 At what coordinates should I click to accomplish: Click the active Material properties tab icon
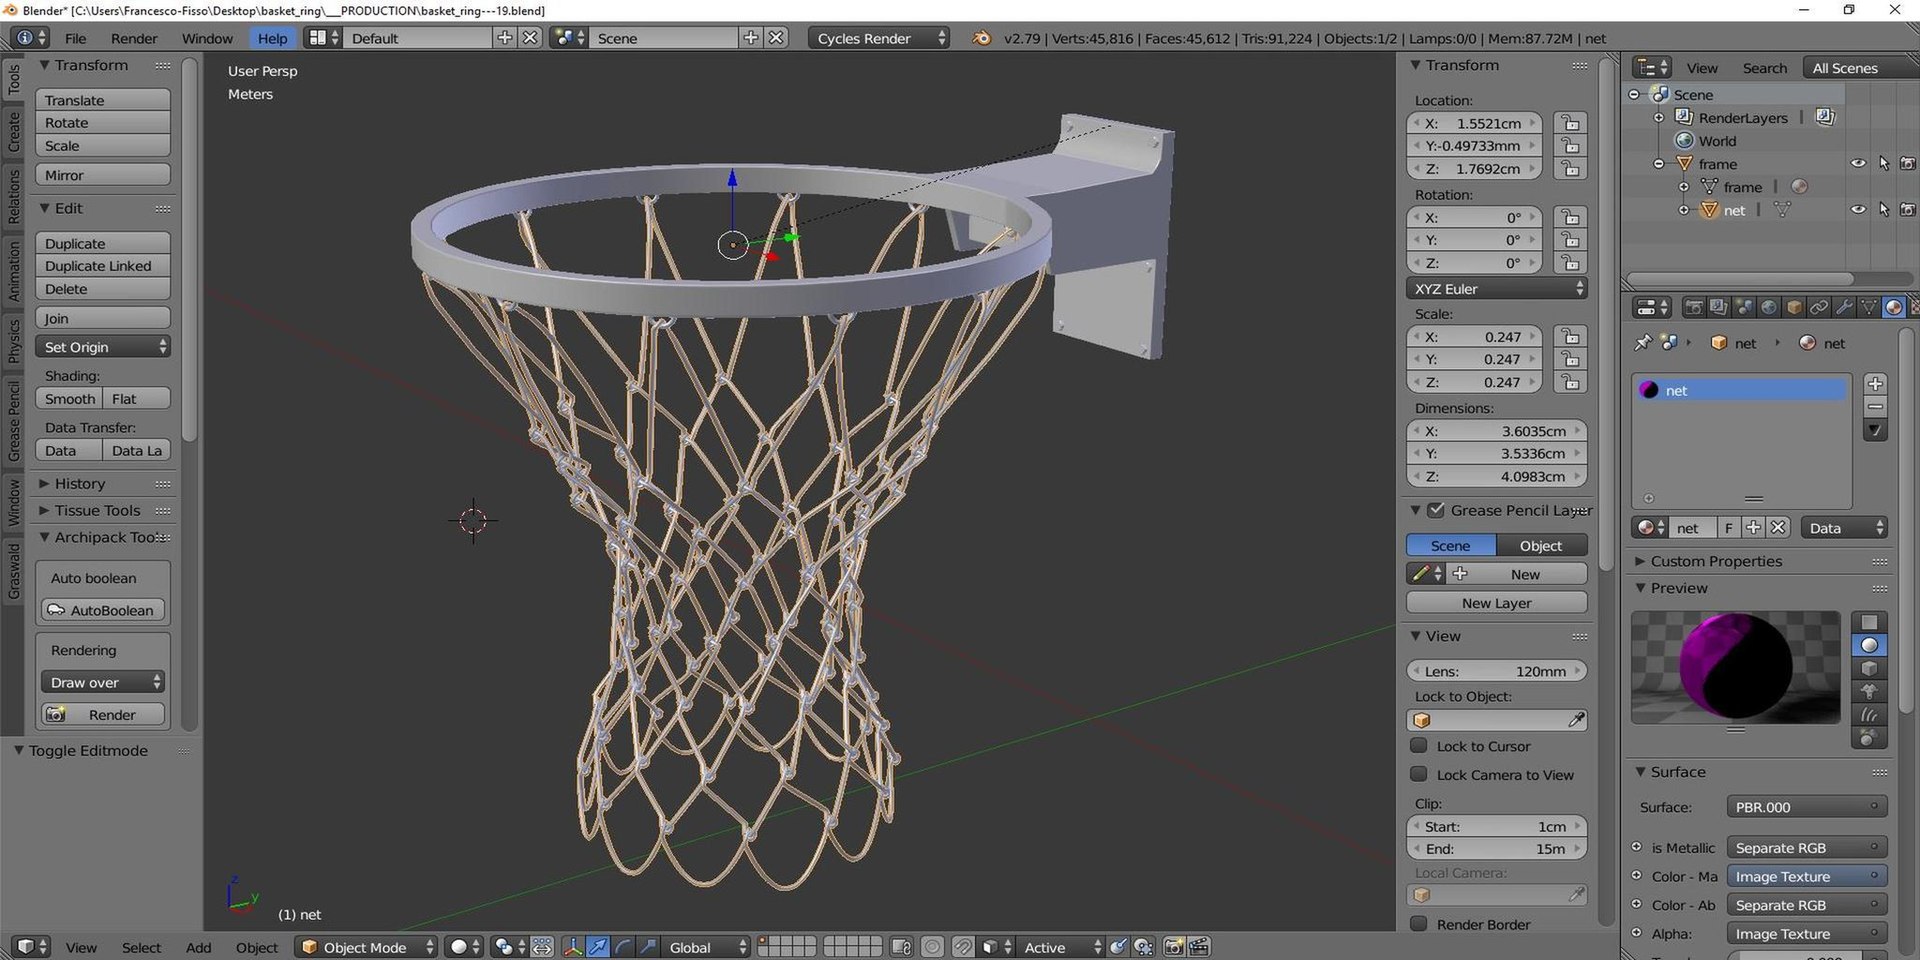point(1893,307)
